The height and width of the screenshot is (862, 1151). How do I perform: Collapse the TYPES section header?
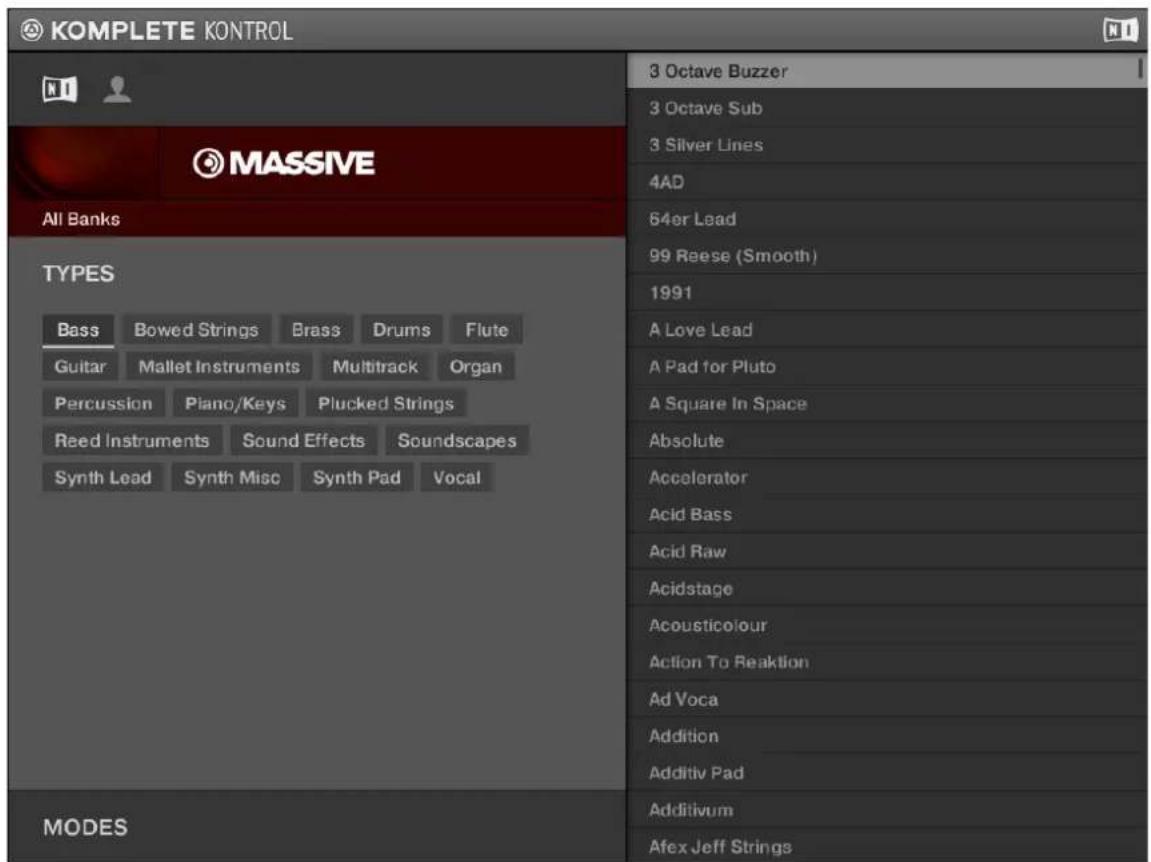click(79, 274)
